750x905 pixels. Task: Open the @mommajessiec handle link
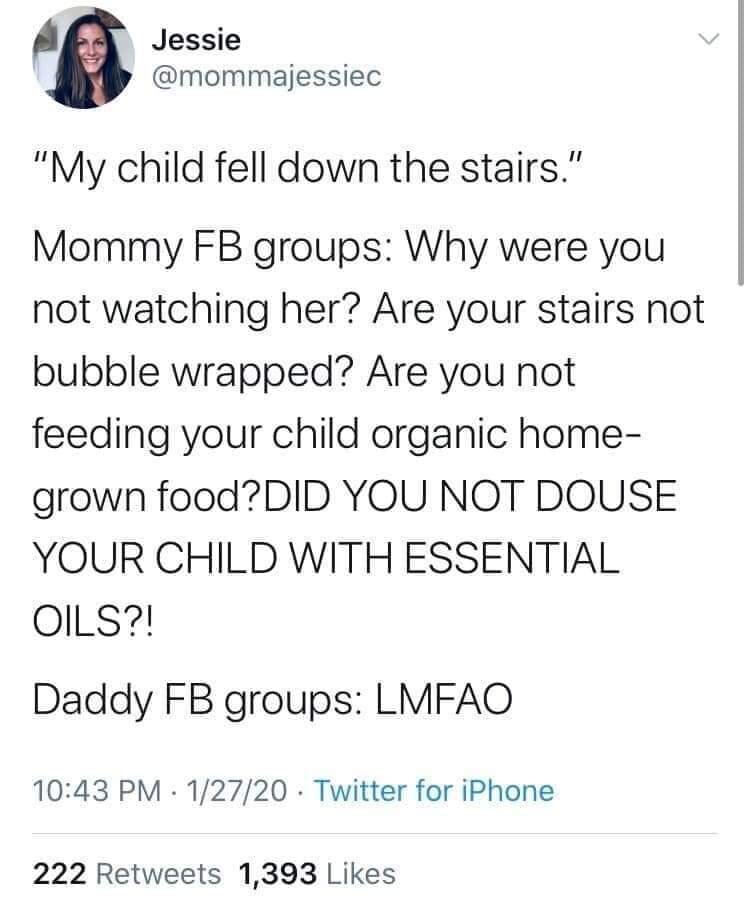point(266,76)
